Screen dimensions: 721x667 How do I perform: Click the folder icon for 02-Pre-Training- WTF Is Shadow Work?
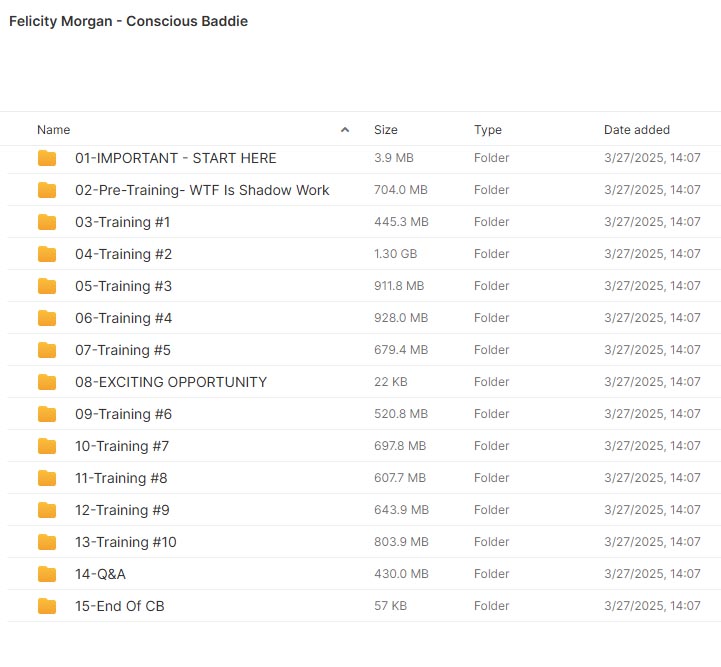point(47,190)
